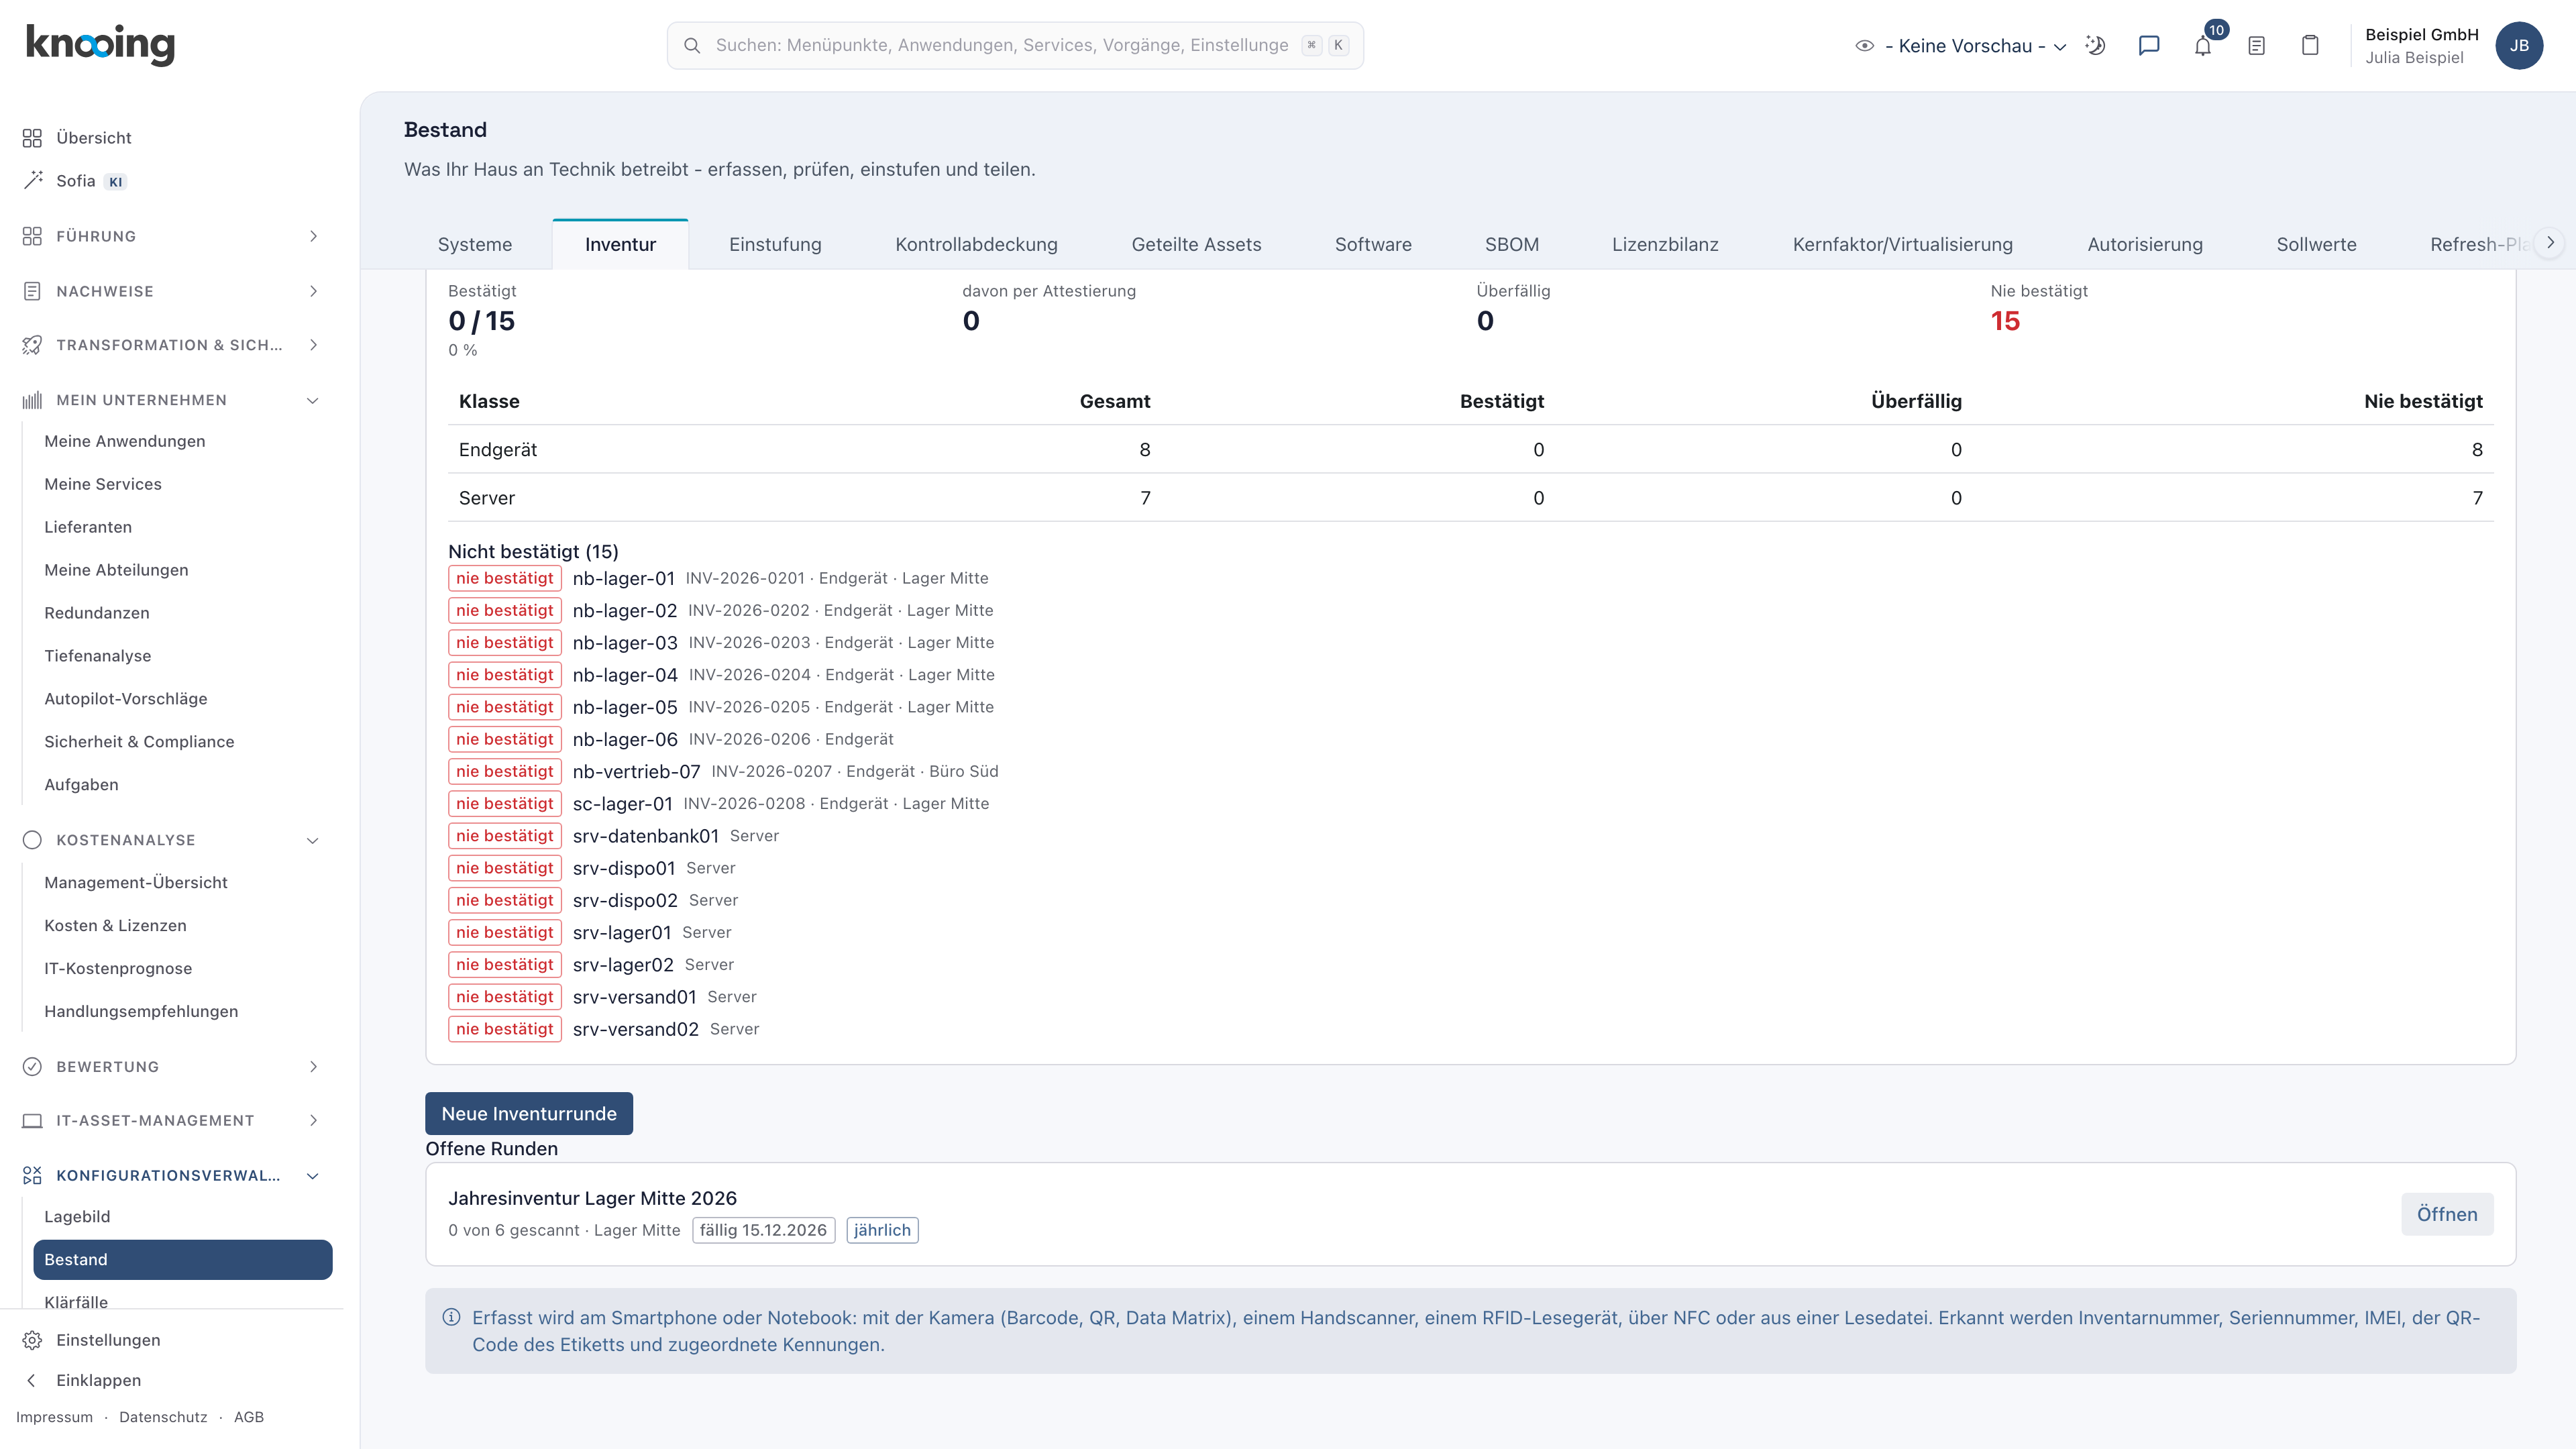Switch to the Einstufung tab

tap(775, 245)
